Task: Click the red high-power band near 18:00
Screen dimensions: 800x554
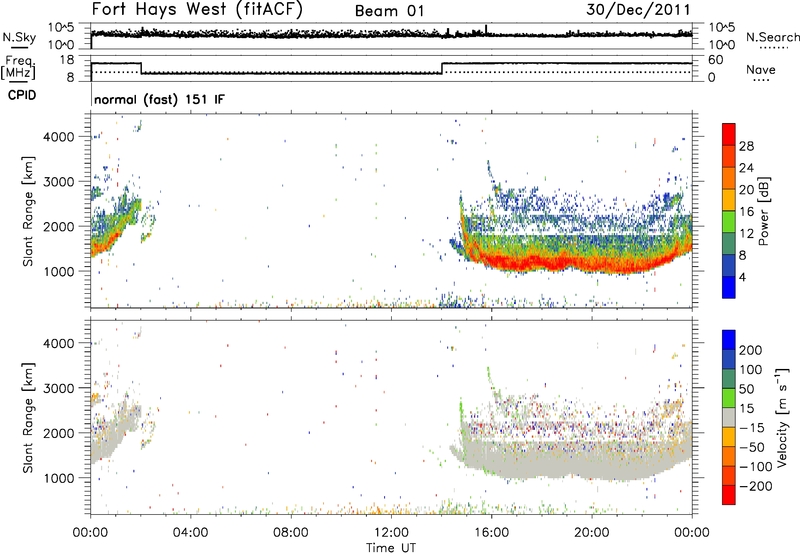Action: point(542,262)
